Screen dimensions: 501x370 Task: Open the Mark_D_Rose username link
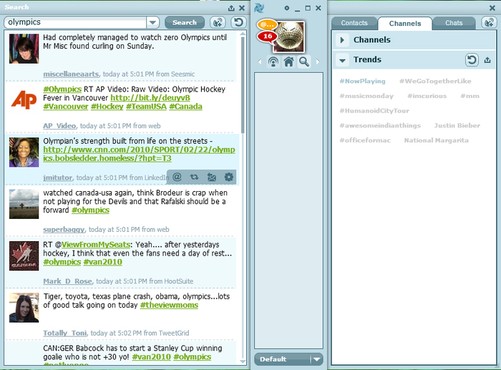[x=68, y=281]
